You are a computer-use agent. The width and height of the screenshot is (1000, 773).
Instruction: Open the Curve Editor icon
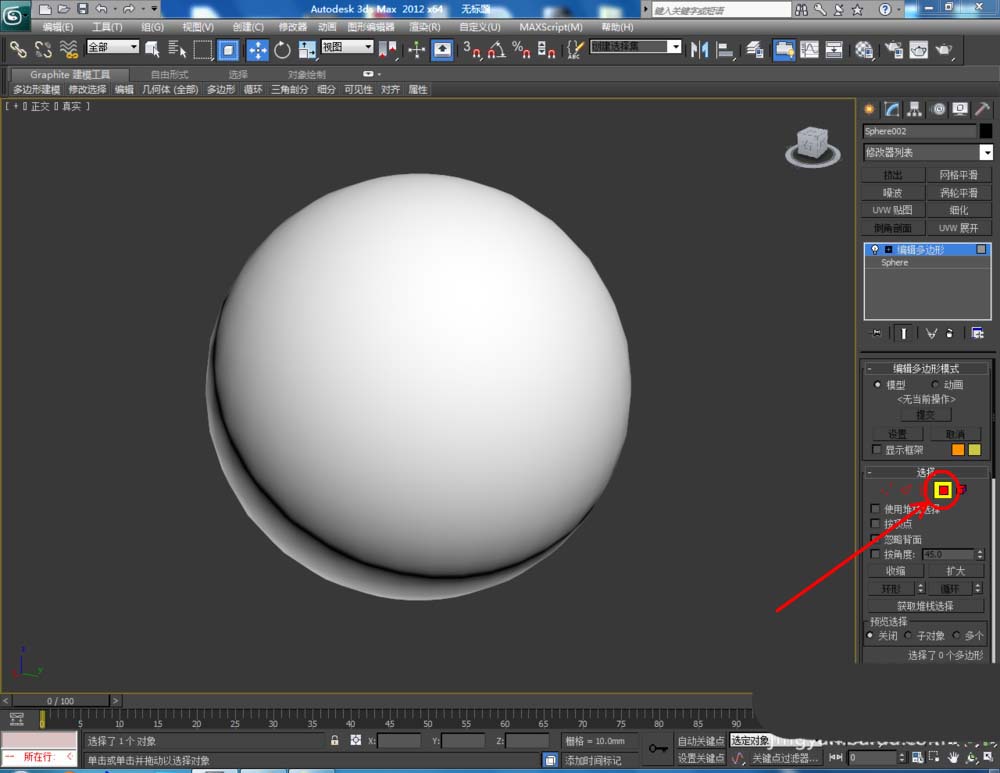pos(808,50)
